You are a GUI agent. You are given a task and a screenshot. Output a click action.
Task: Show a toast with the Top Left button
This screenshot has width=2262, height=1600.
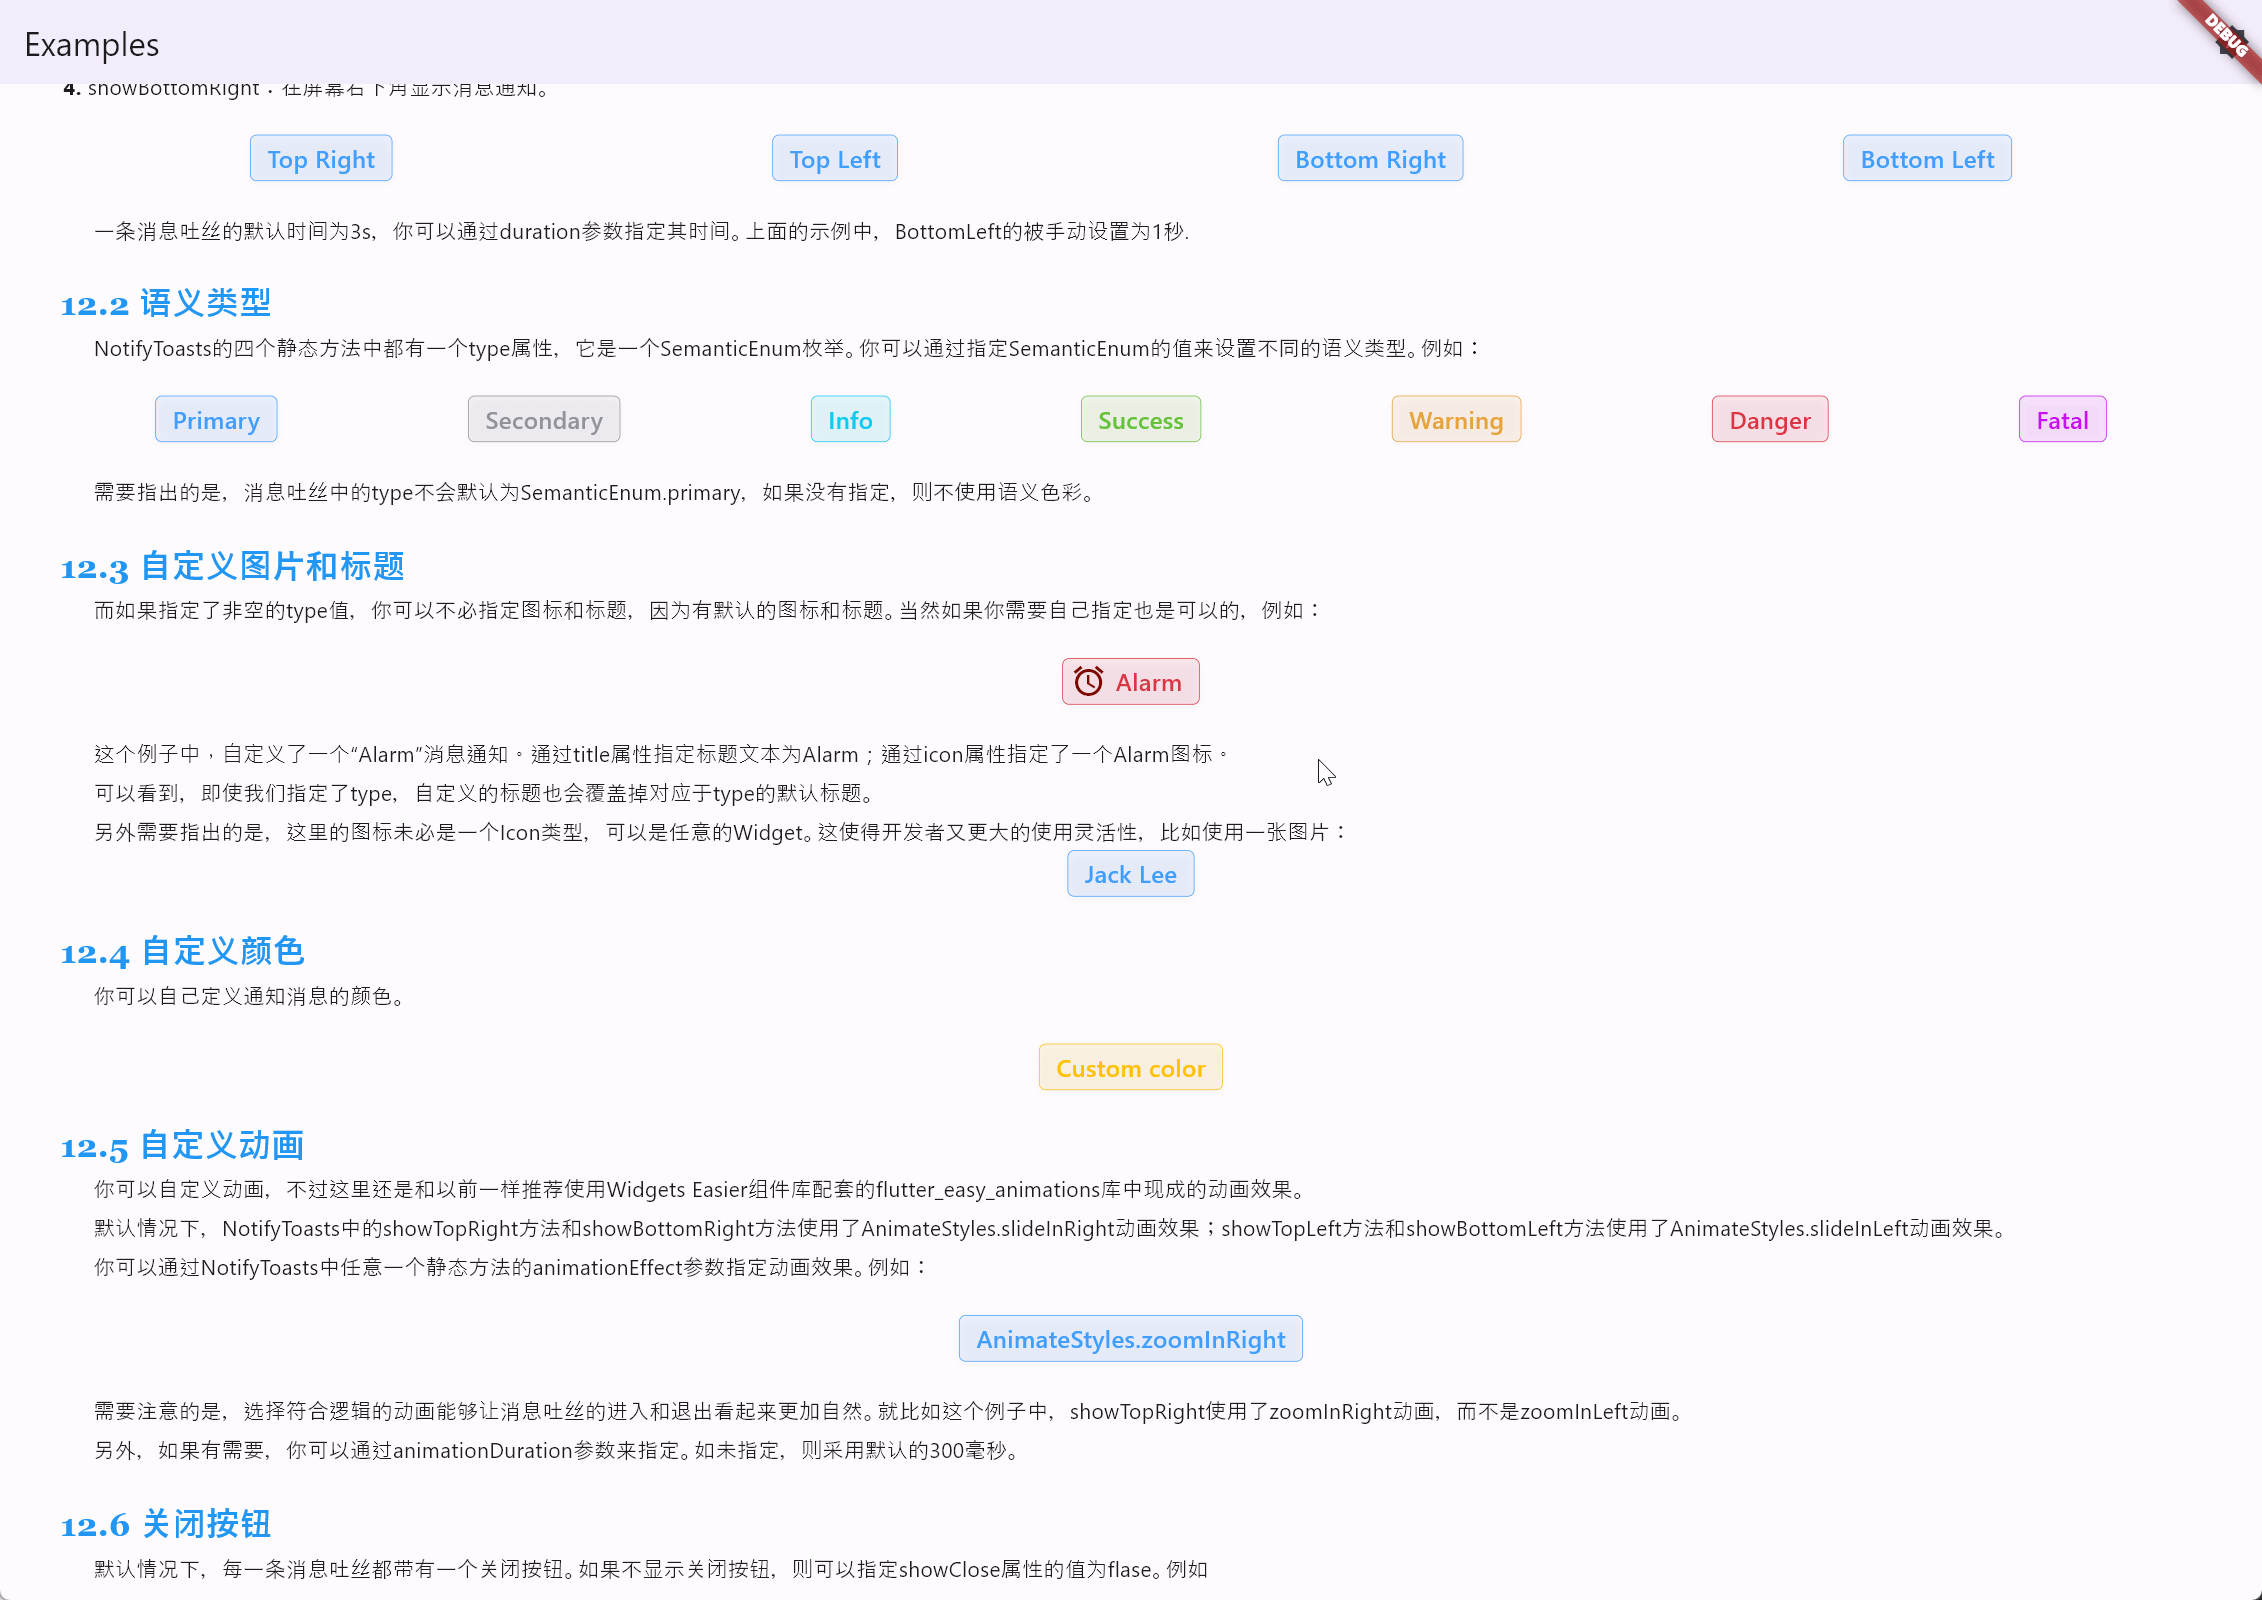[834, 158]
